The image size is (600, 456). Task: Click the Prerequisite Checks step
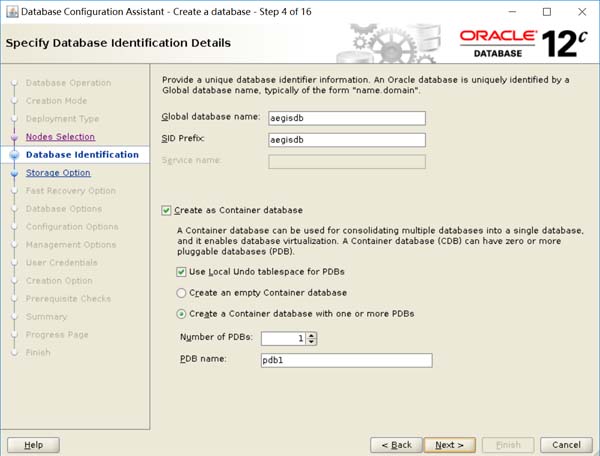click(68, 299)
